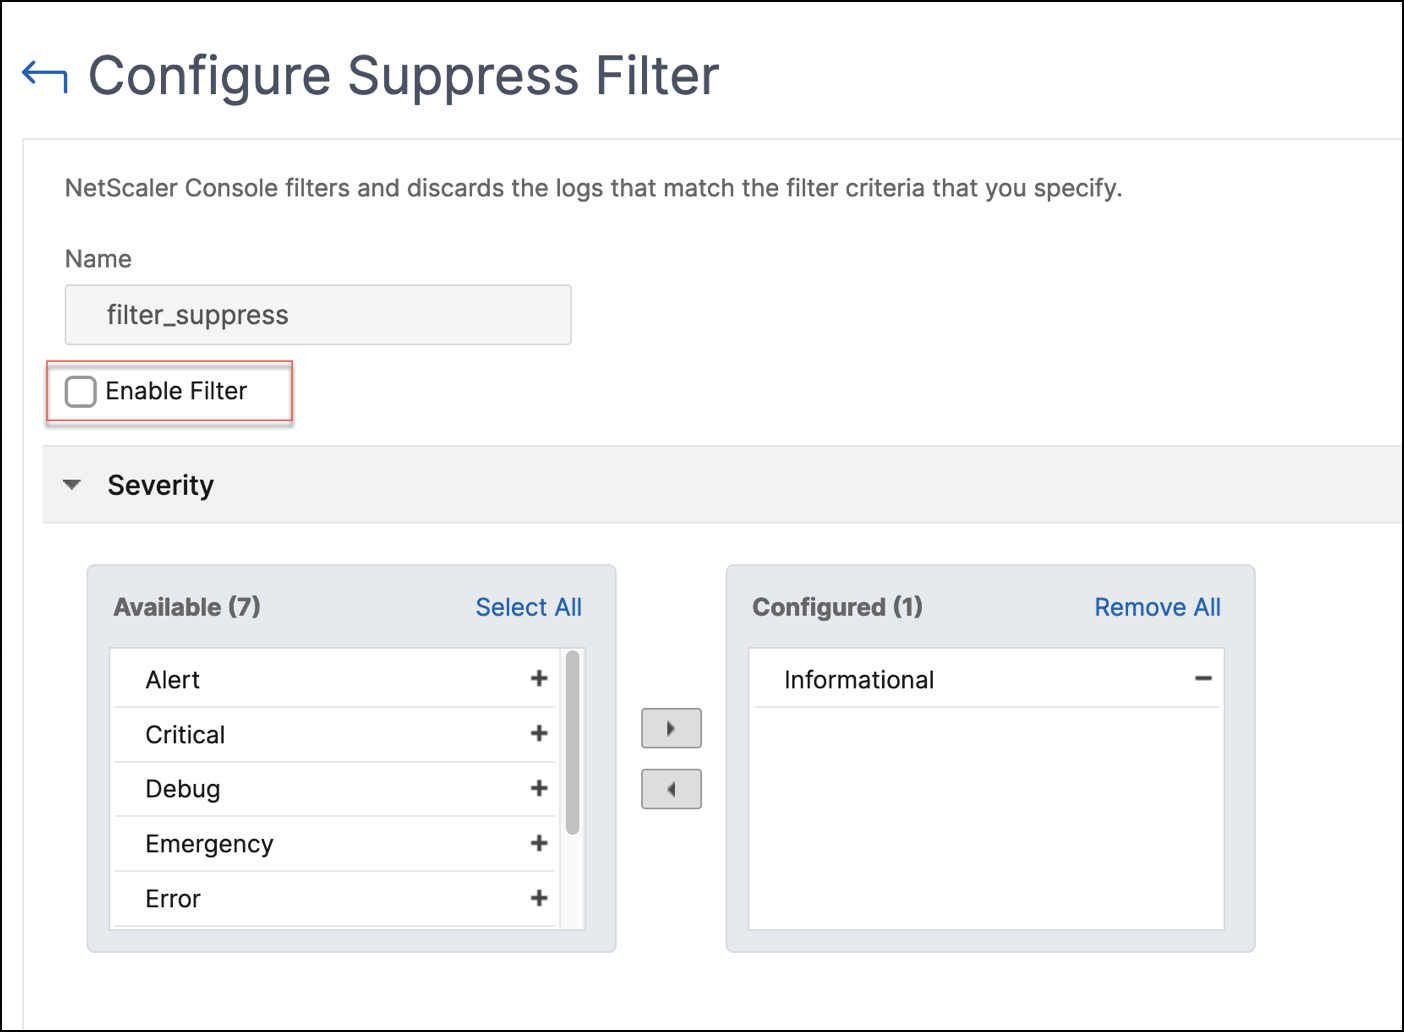The height and width of the screenshot is (1032, 1404).
Task: Add Debug severity with its plus icon
Action: click(x=539, y=788)
